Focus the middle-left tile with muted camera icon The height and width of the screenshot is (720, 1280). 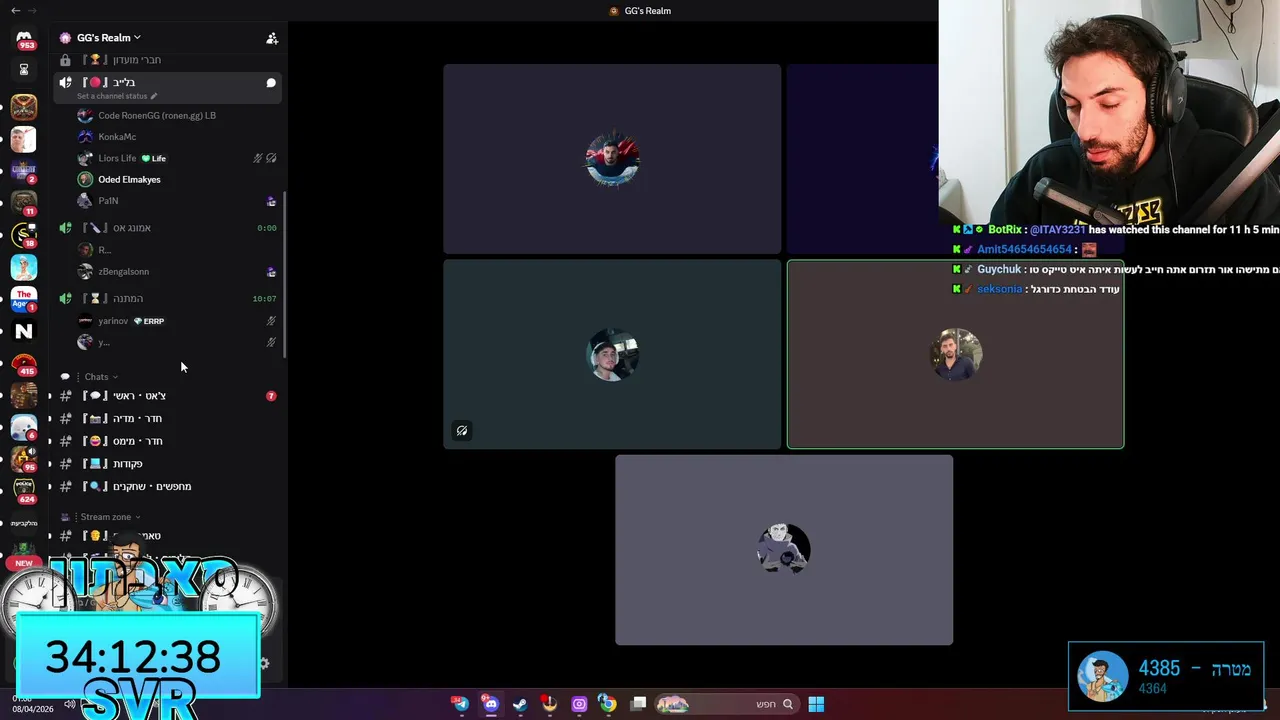click(612, 354)
